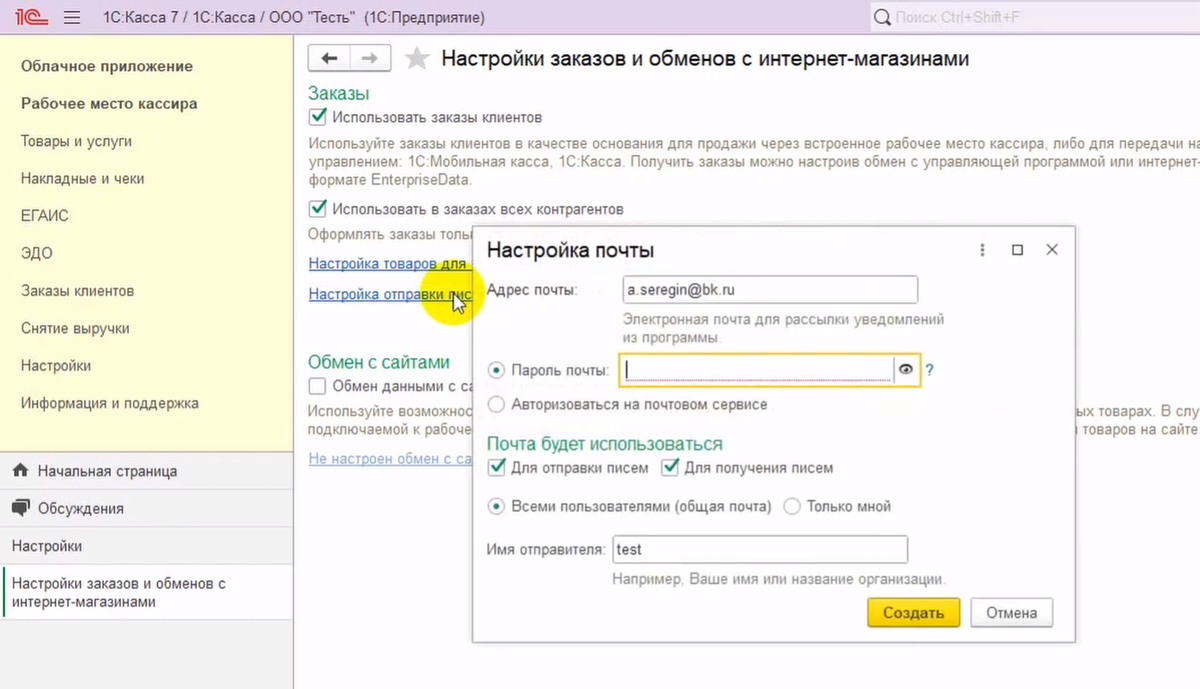Reveal the password with the eye icon
This screenshot has width=1200, height=689.
(906, 369)
